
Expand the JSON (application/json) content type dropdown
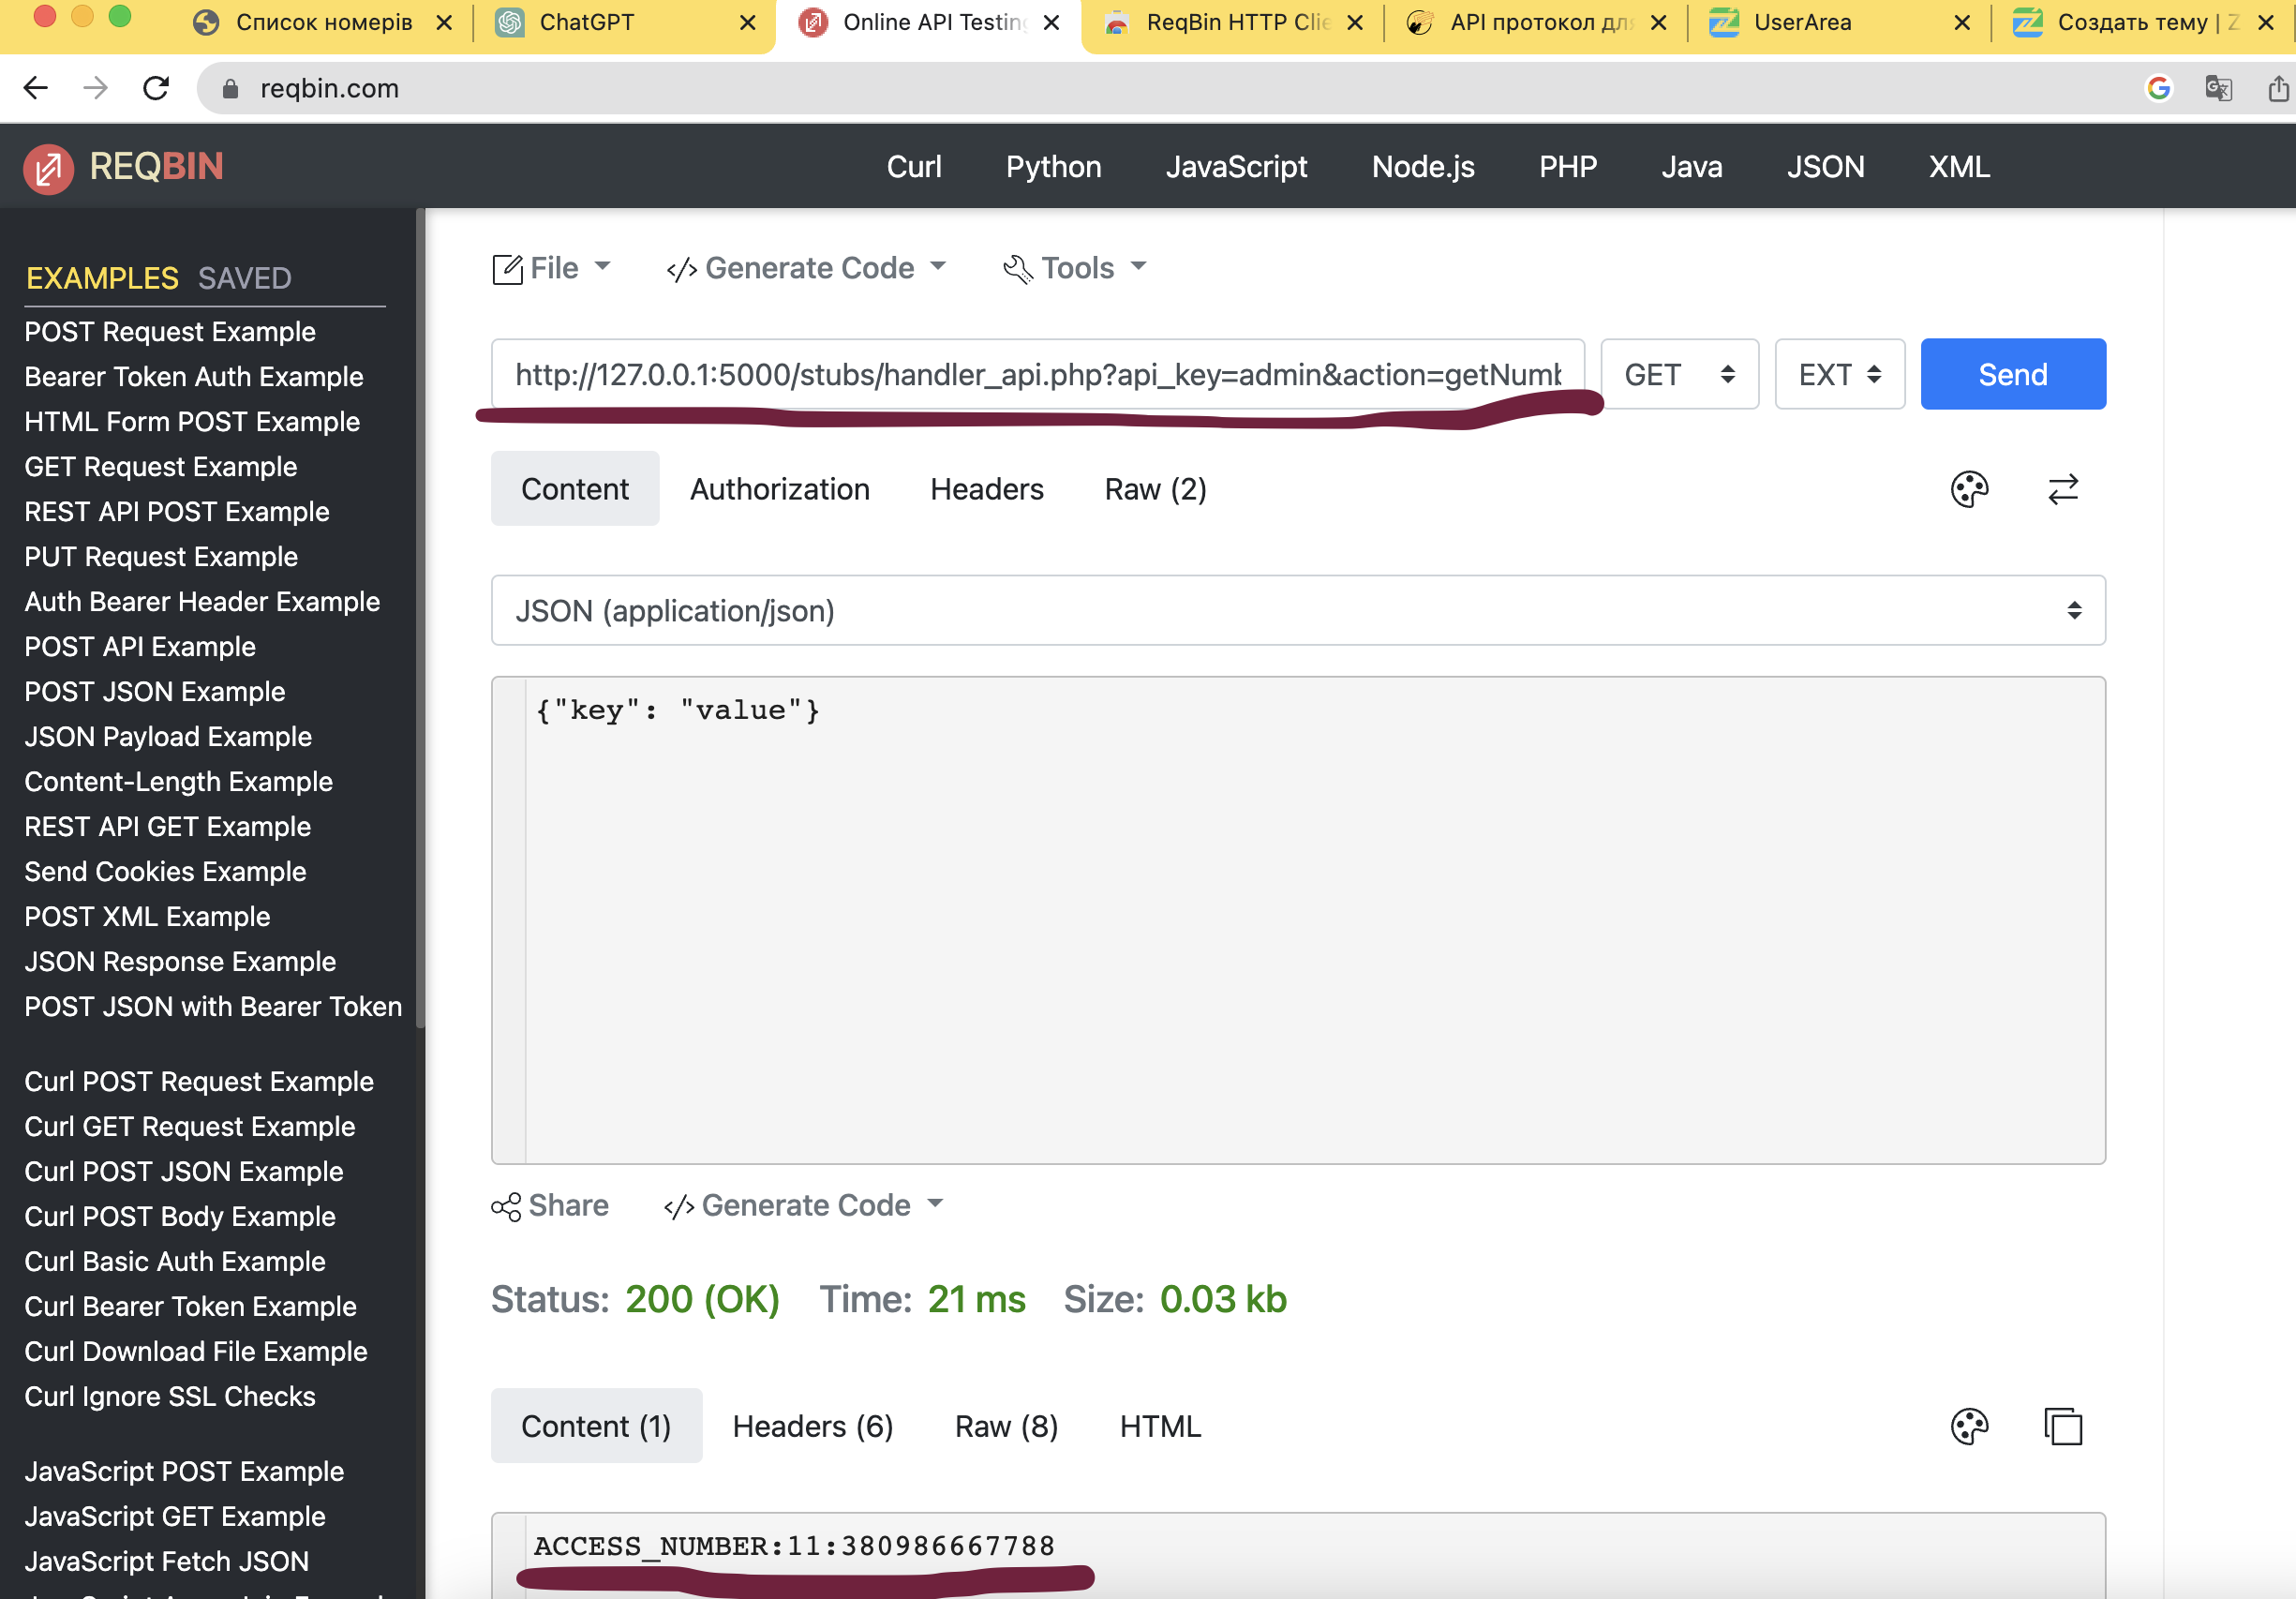coord(1297,611)
